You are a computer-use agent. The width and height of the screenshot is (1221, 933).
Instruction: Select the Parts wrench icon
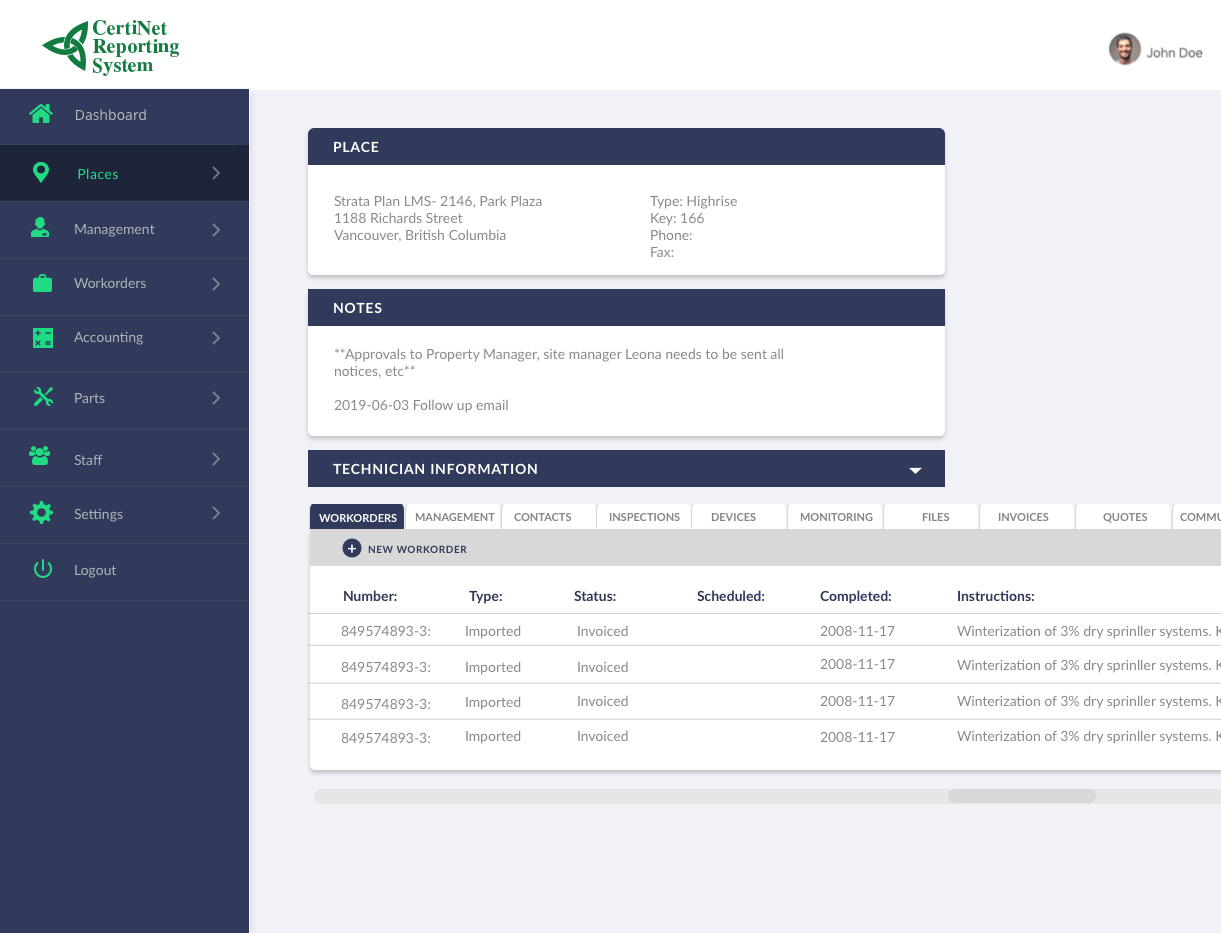point(41,396)
